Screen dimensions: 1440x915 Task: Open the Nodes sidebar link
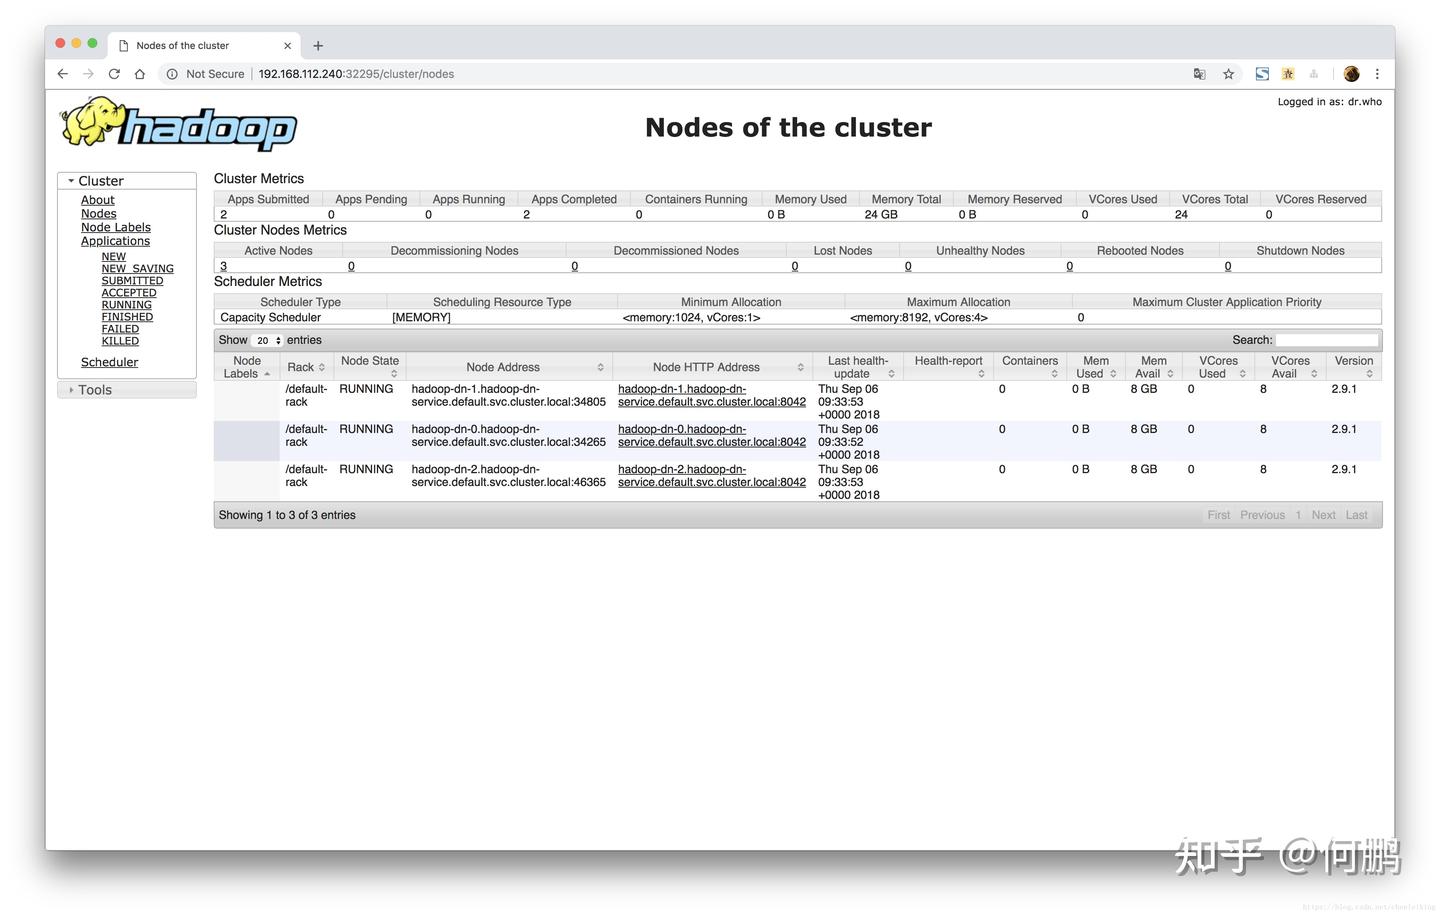tap(99, 214)
